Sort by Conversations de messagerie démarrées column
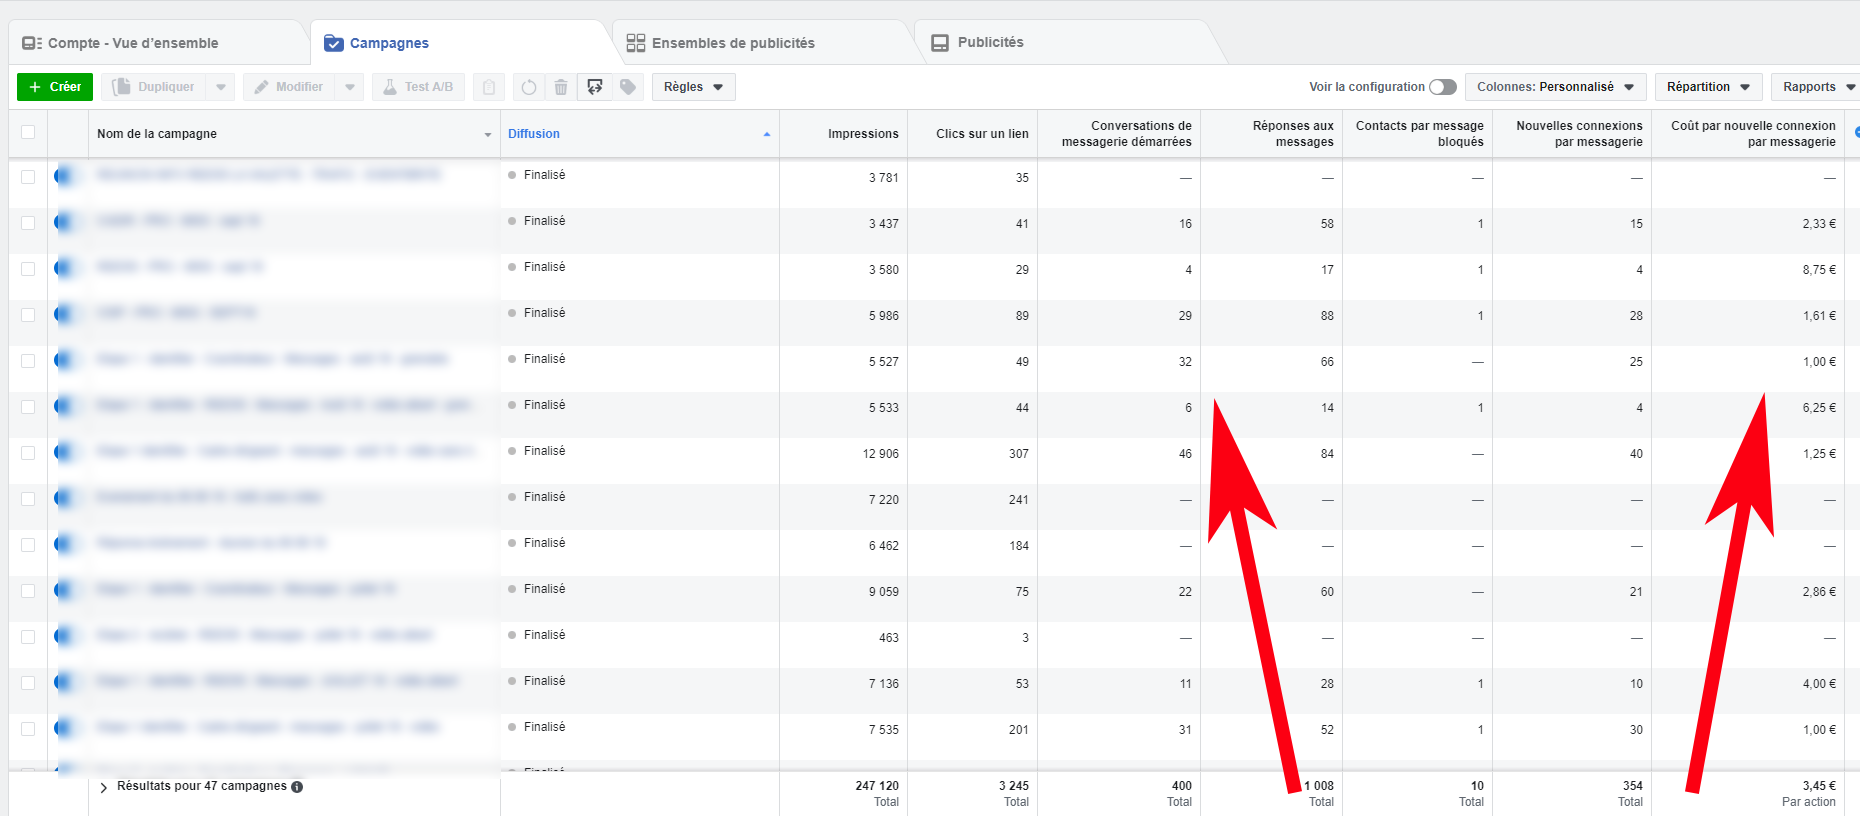Viewport: 1860px width, 816px height. point(1127,134)
